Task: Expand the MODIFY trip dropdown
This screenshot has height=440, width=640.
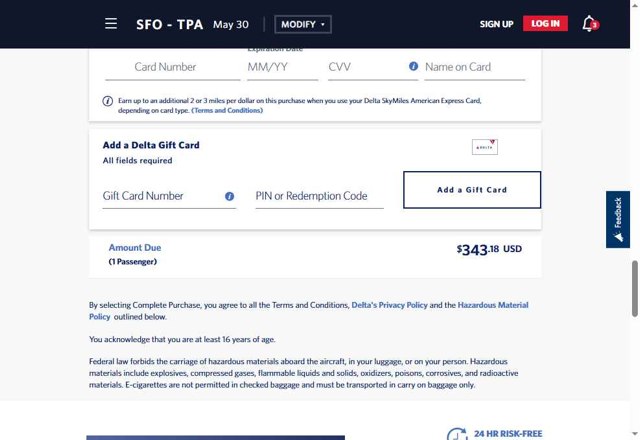Action: (x=303, y=24)
